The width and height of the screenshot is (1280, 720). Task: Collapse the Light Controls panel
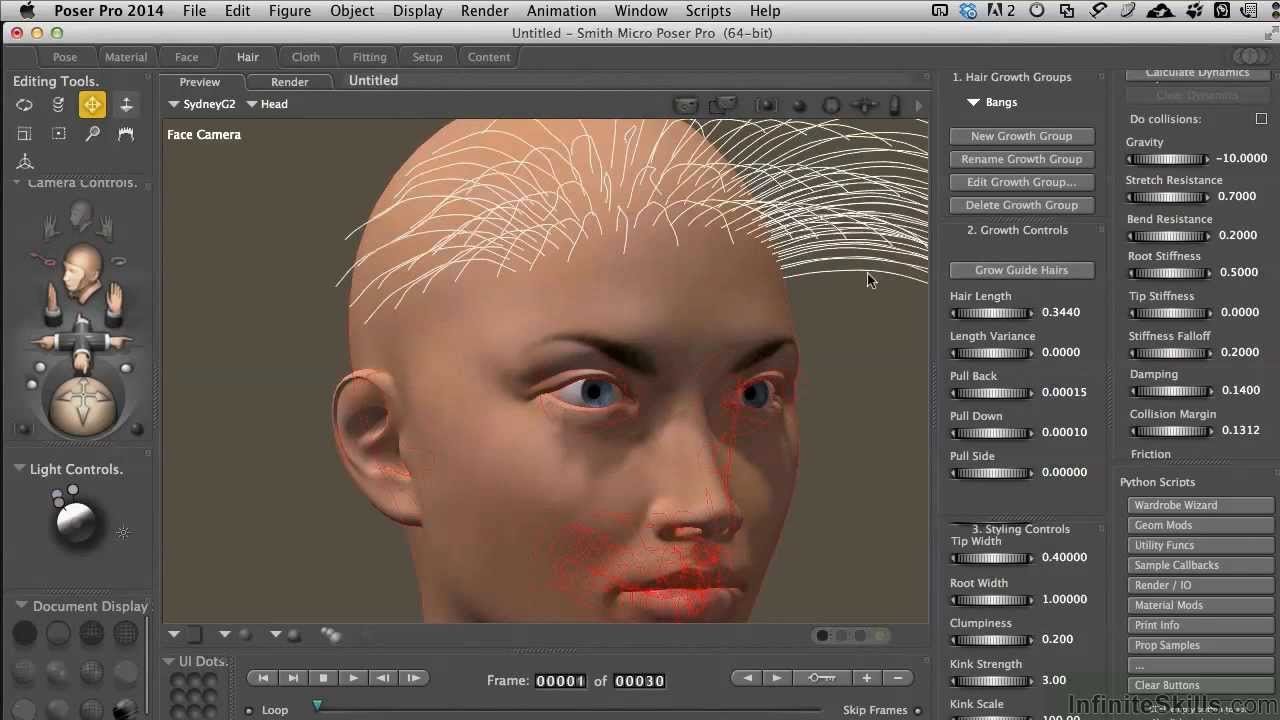click(19, 469)
